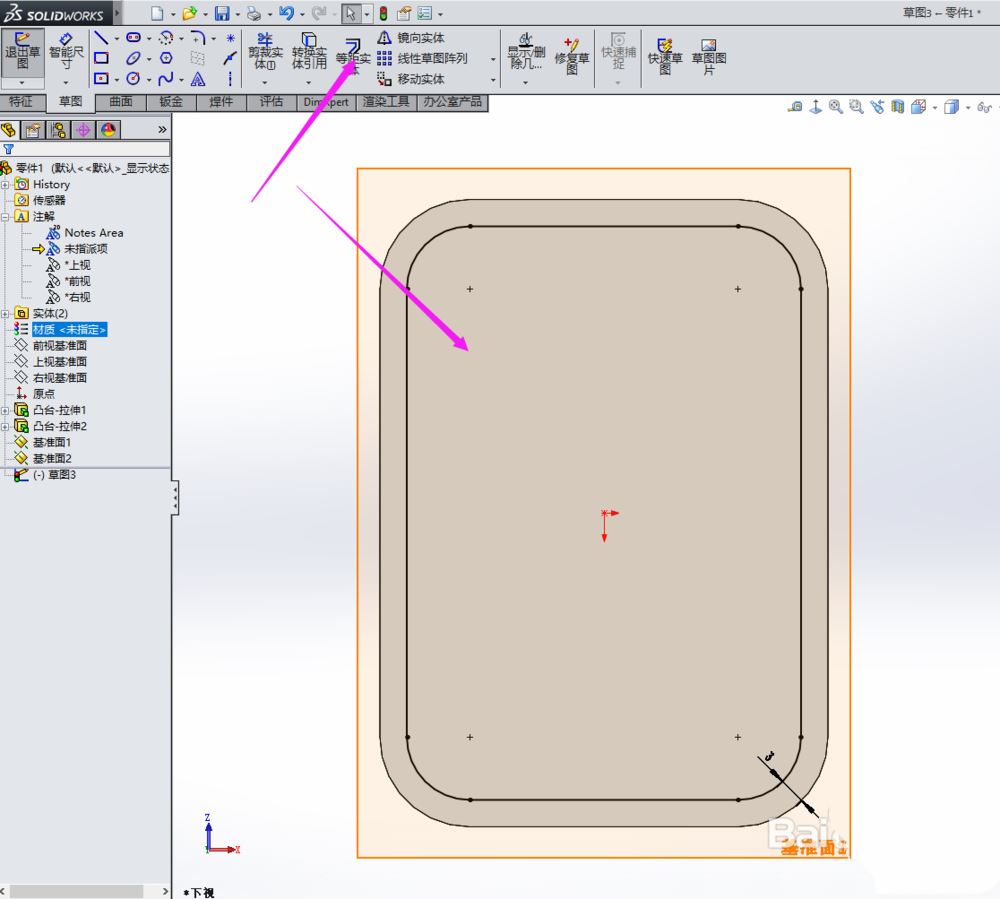Switch to the 钣金 (Sheet Metal) tab
Viewport: 1000px width, 899px height.
coord(171,102)
